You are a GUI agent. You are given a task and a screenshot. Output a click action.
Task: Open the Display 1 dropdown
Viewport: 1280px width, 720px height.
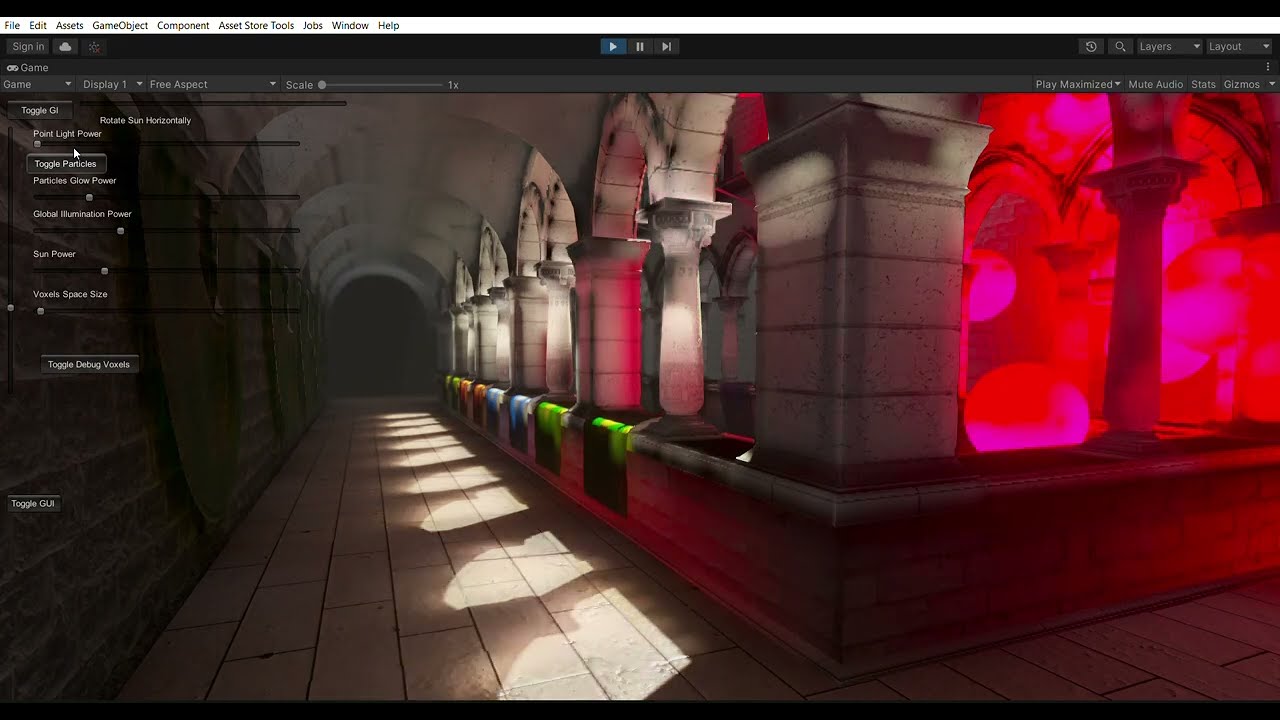(x=113, y=84)
